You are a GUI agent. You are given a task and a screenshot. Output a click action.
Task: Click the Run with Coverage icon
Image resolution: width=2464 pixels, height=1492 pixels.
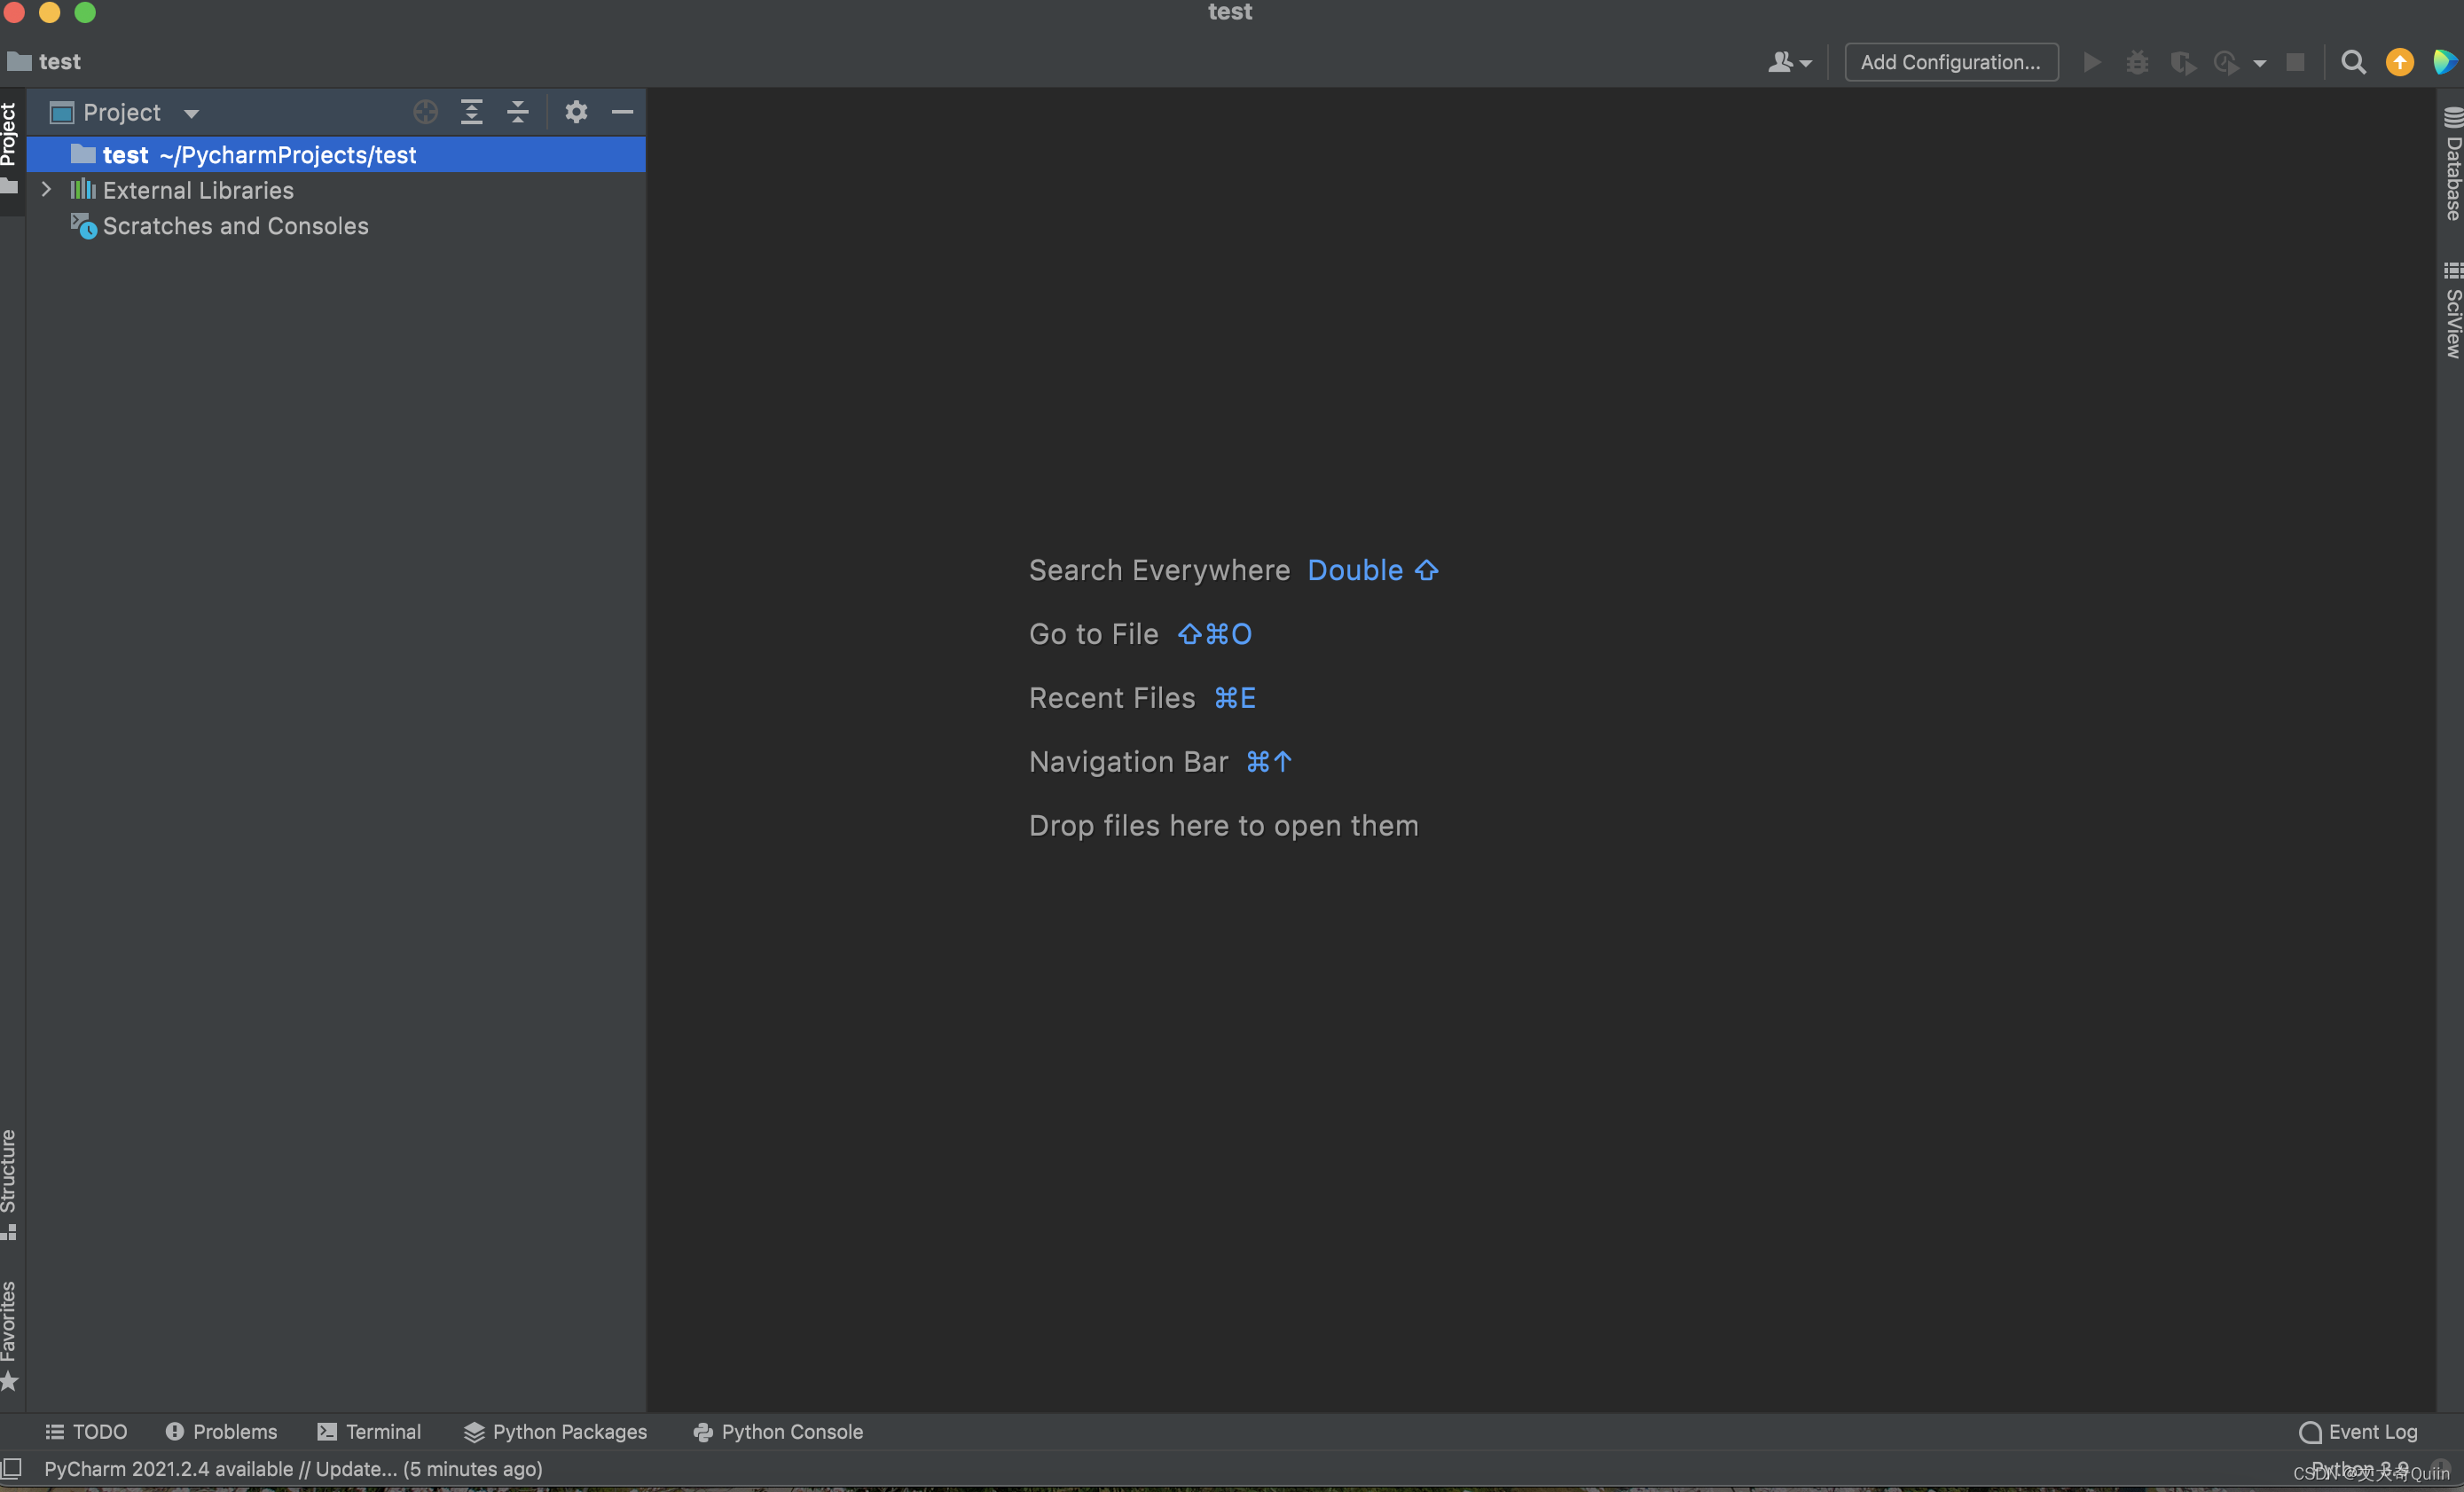tap(2183, 62)
